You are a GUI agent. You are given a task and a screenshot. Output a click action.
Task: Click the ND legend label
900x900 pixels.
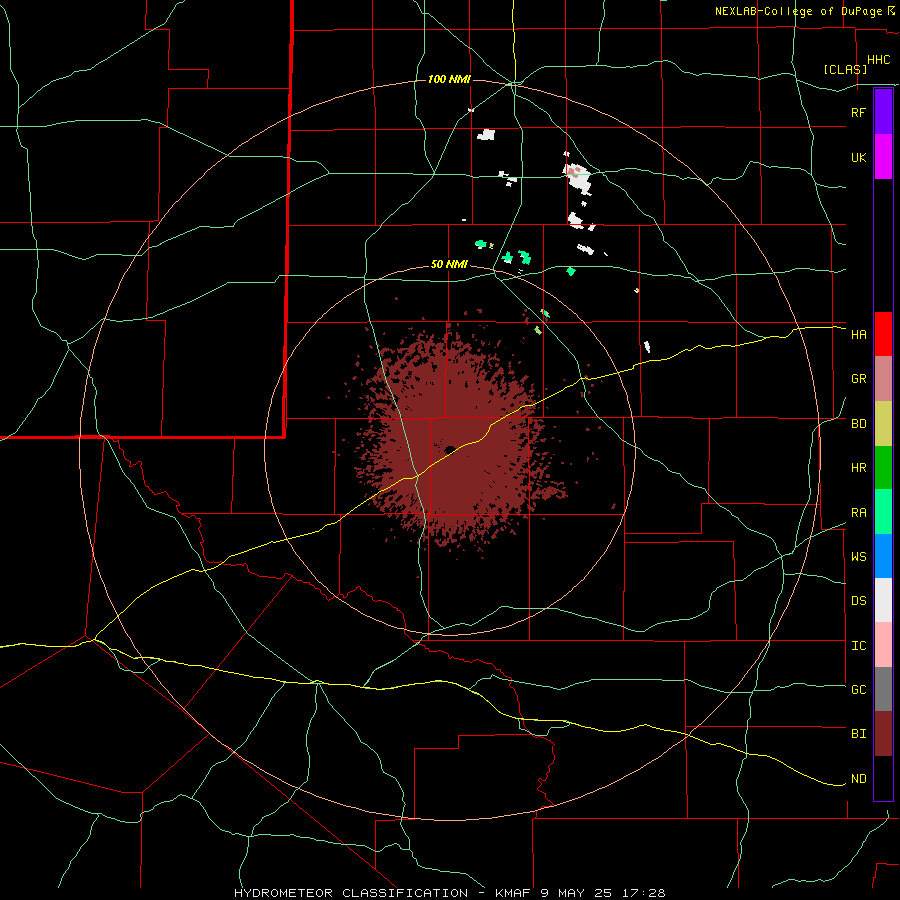click(858, 779)
